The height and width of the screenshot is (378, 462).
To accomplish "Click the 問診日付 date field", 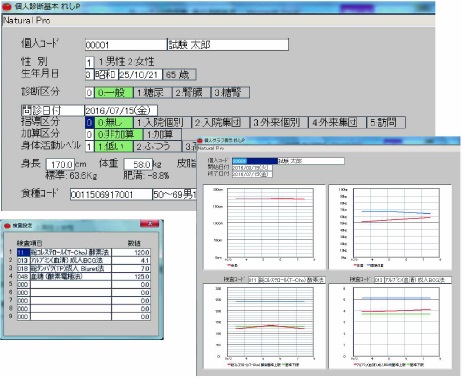I will [x=121, y=110].
